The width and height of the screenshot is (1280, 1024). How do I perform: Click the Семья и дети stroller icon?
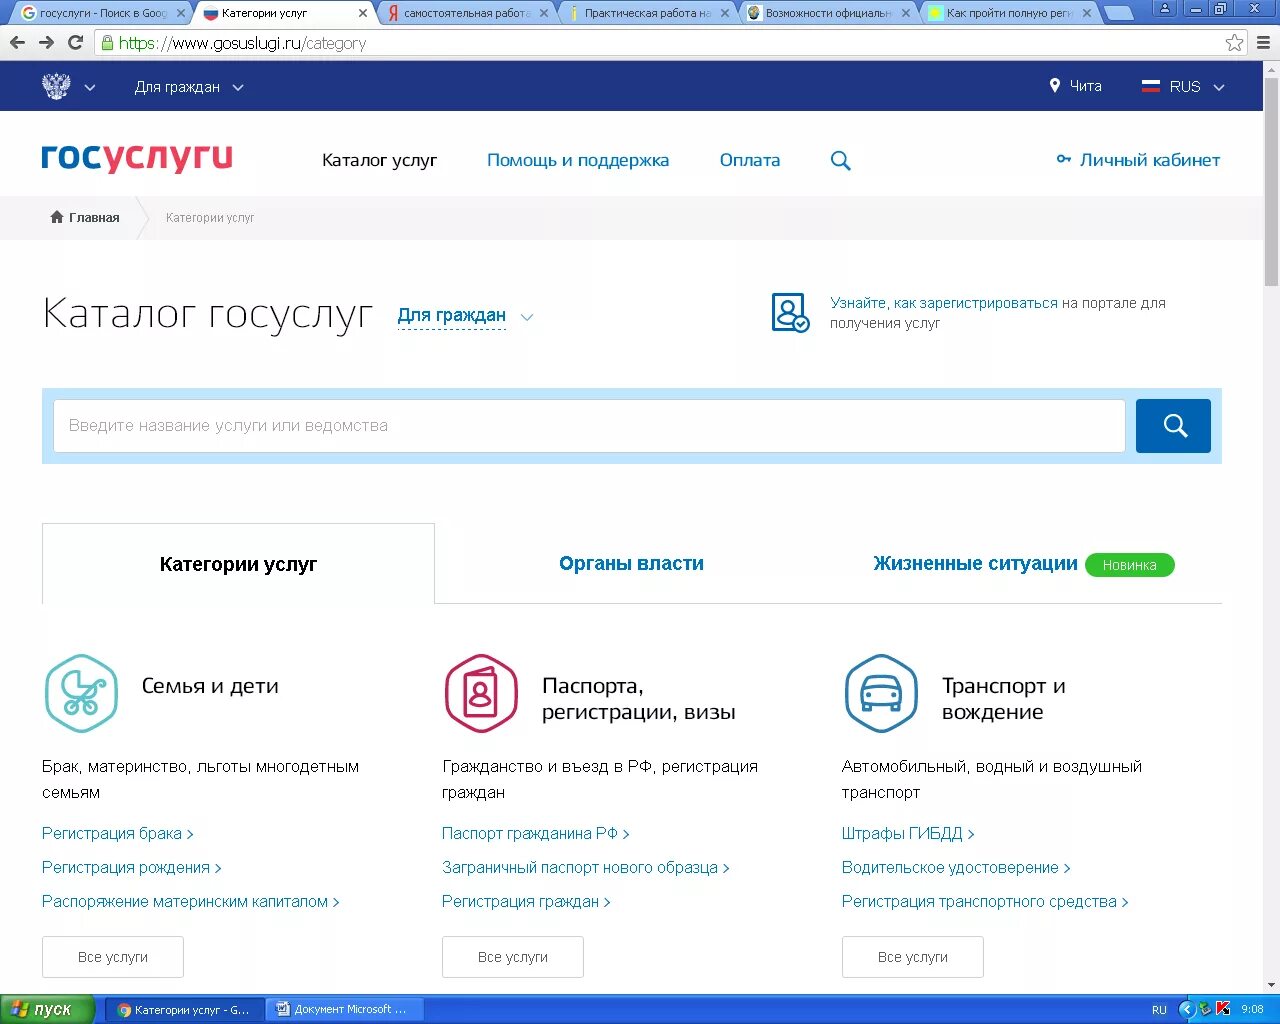(81, 693)
